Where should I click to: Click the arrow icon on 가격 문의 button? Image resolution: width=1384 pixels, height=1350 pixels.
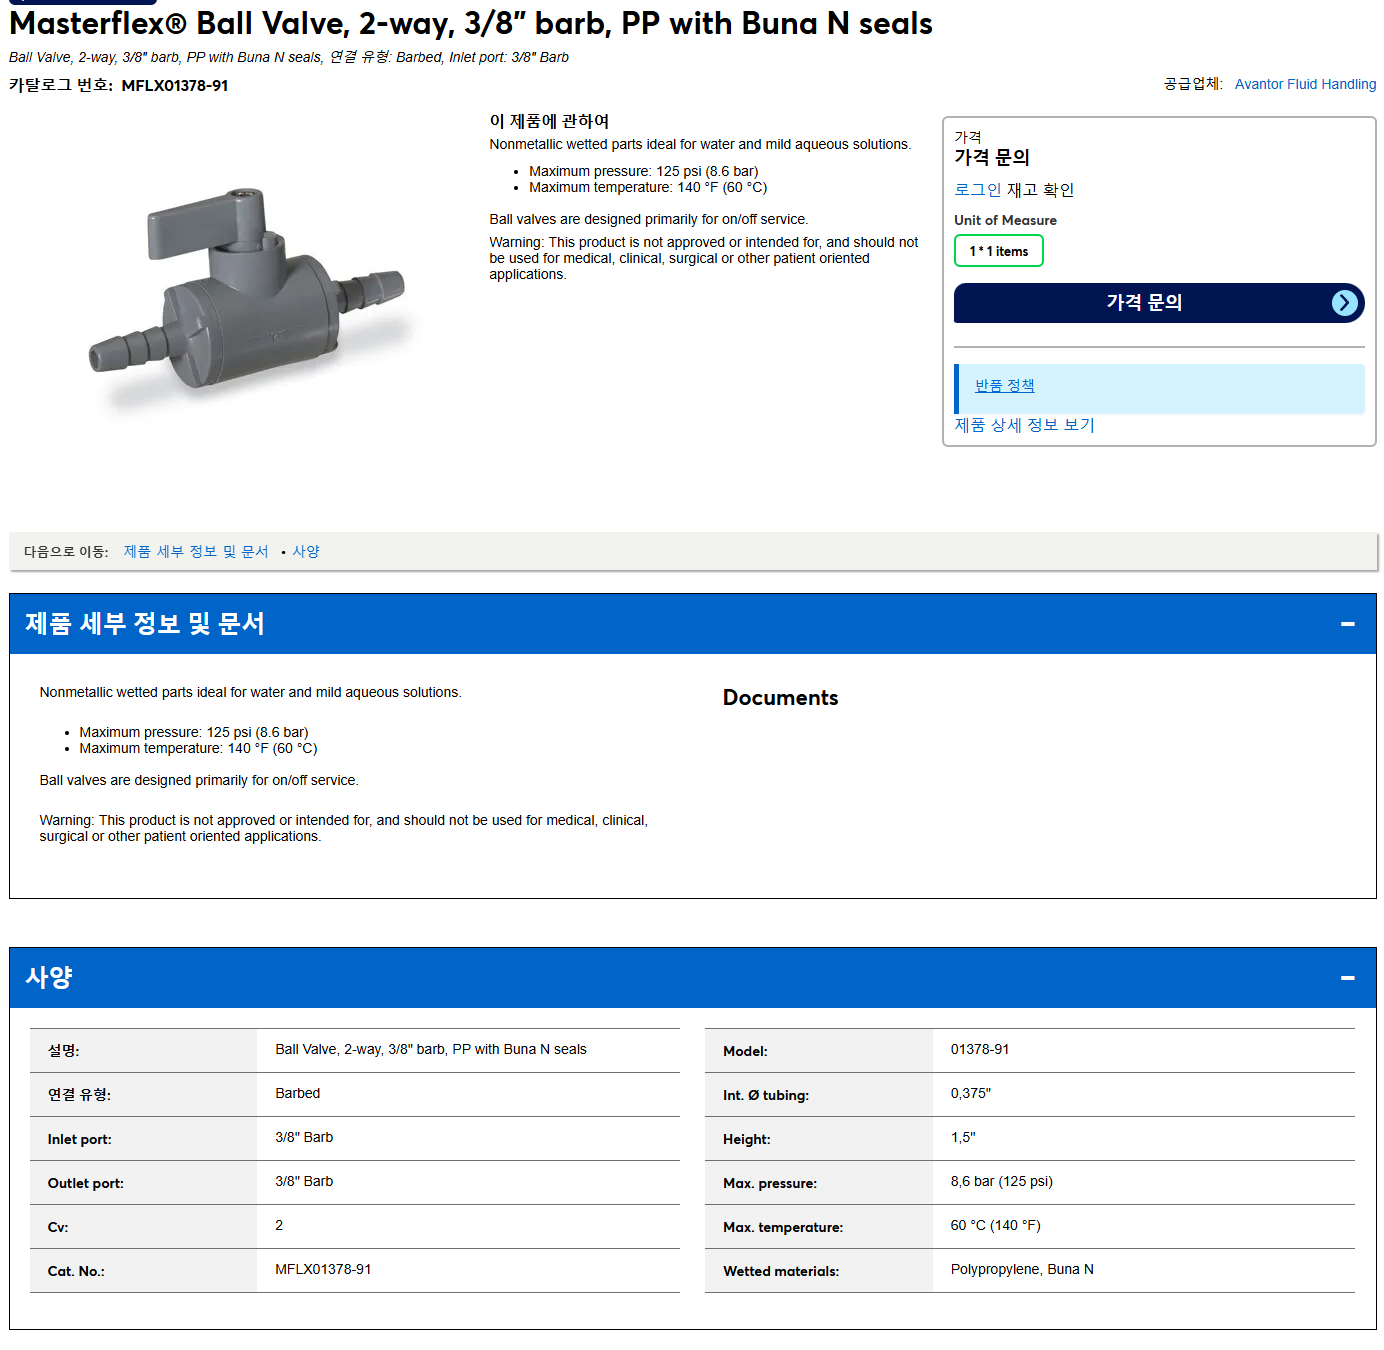click(1345, 303)
